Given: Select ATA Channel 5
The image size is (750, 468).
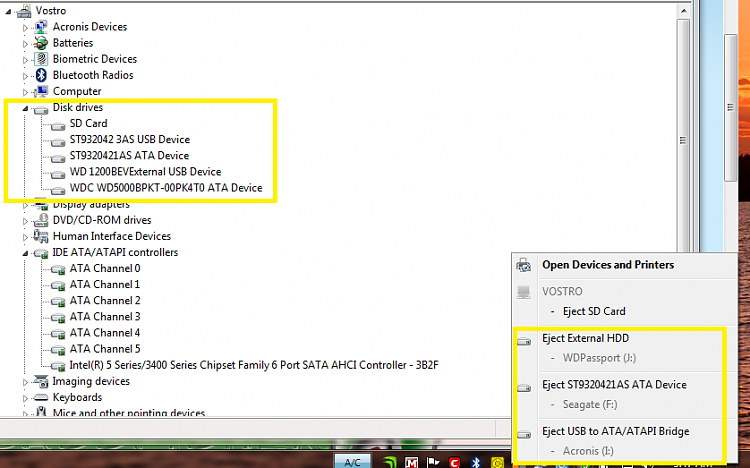Looking at the screenshot, I should (x=105, y=349).
